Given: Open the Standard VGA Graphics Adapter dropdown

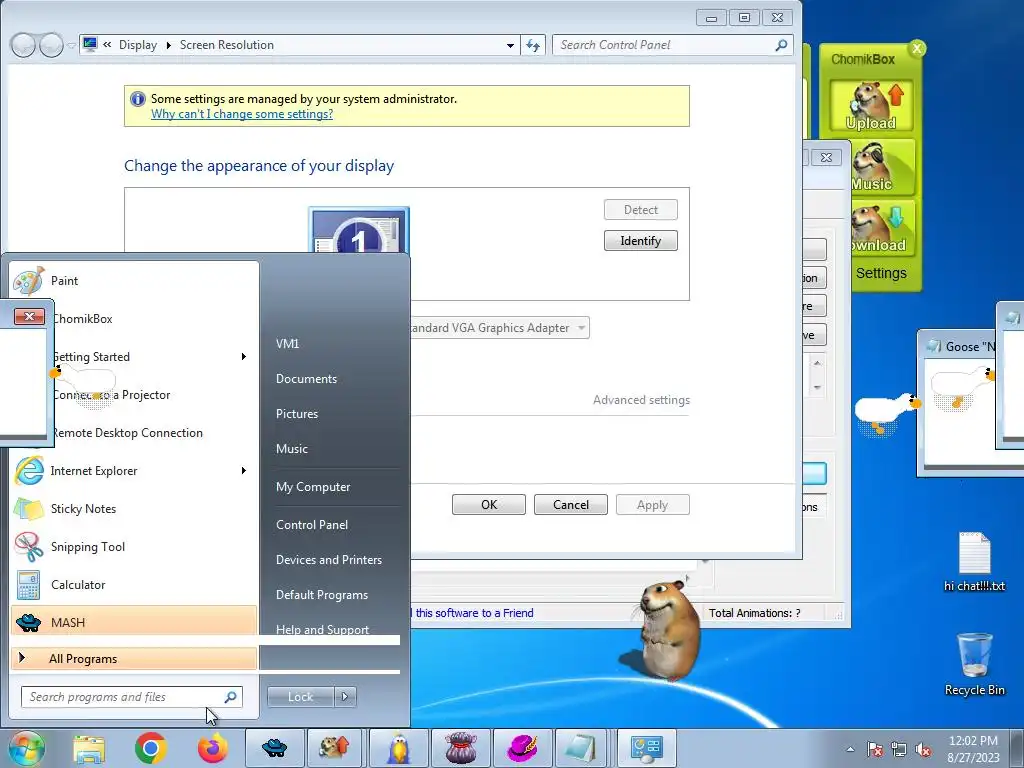Looking at the screenshot, I should (500, 328).
